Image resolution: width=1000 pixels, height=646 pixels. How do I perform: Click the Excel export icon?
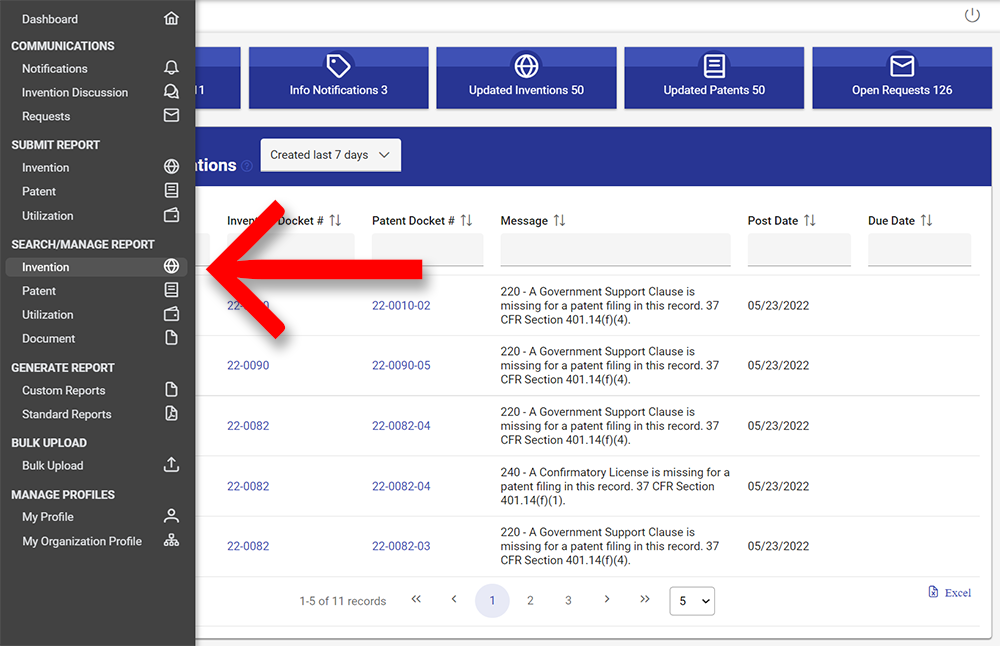pyautogui.click(x=933, y=592)
